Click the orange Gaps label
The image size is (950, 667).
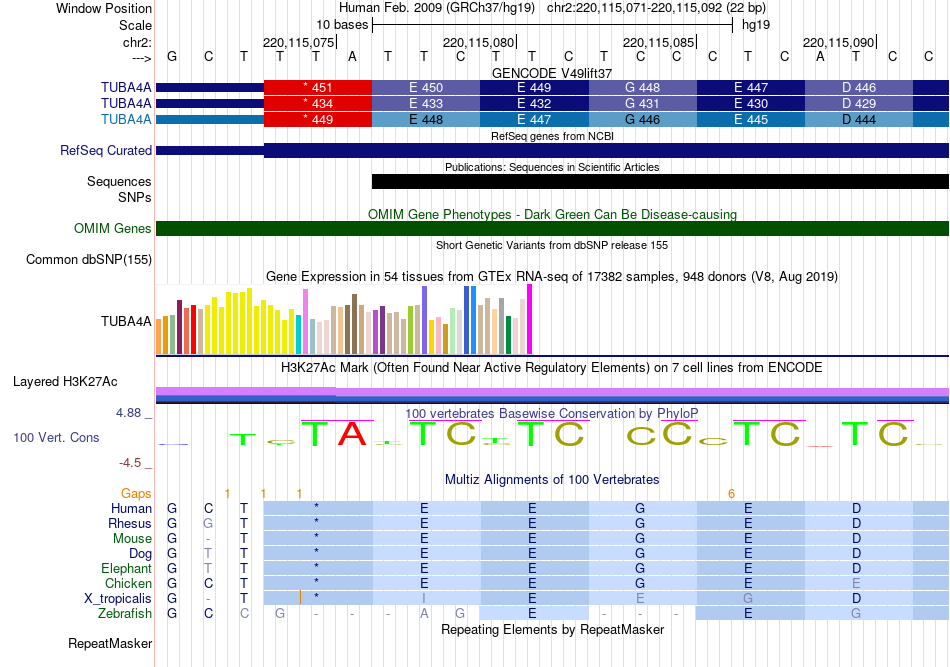click(136, 494)
